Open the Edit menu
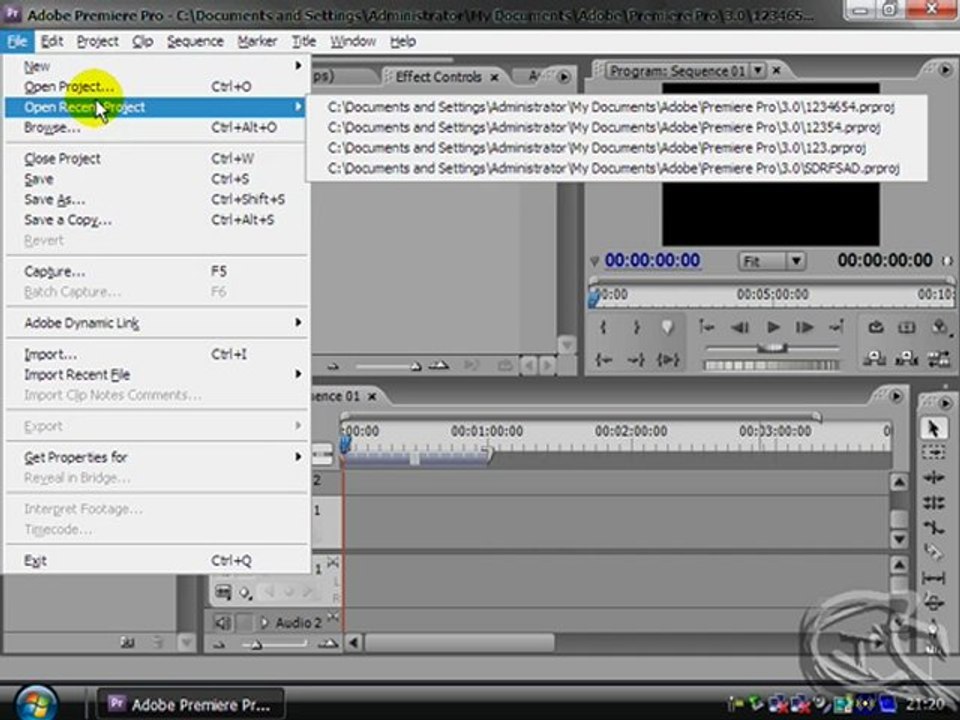960x720 pixels. 52,42
